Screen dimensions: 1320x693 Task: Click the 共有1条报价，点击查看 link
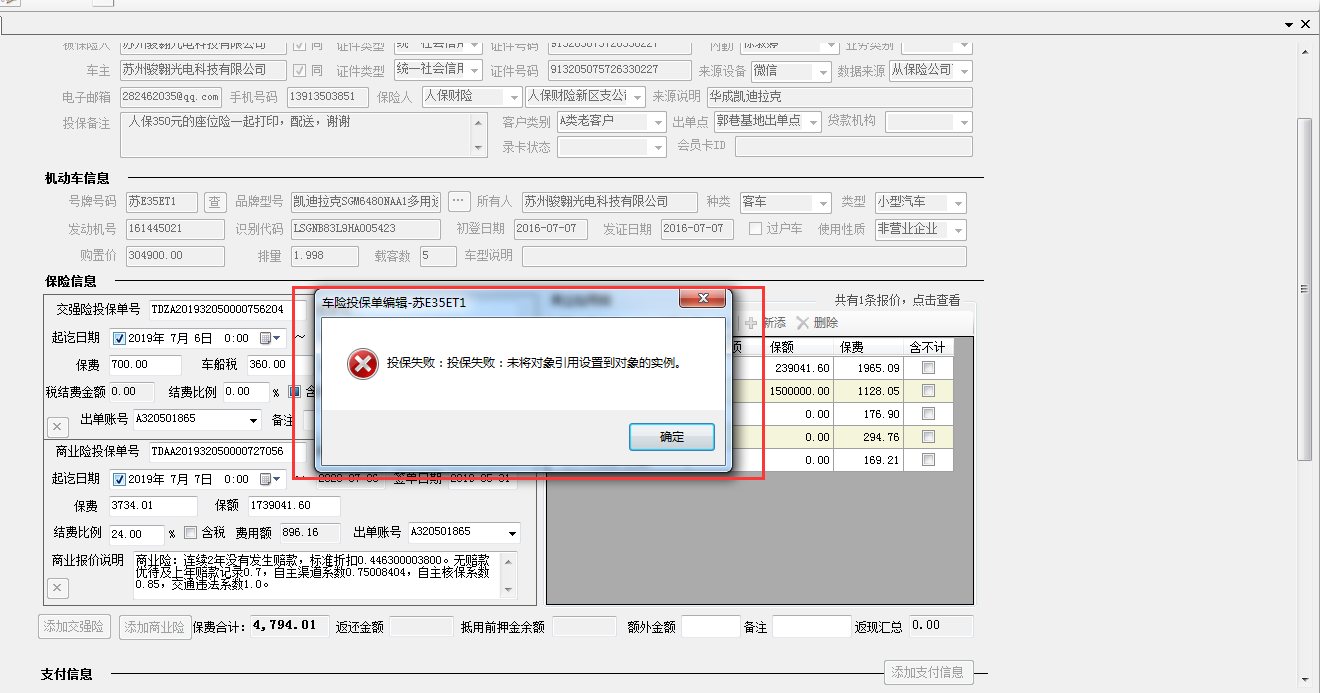tap(897, 300)
